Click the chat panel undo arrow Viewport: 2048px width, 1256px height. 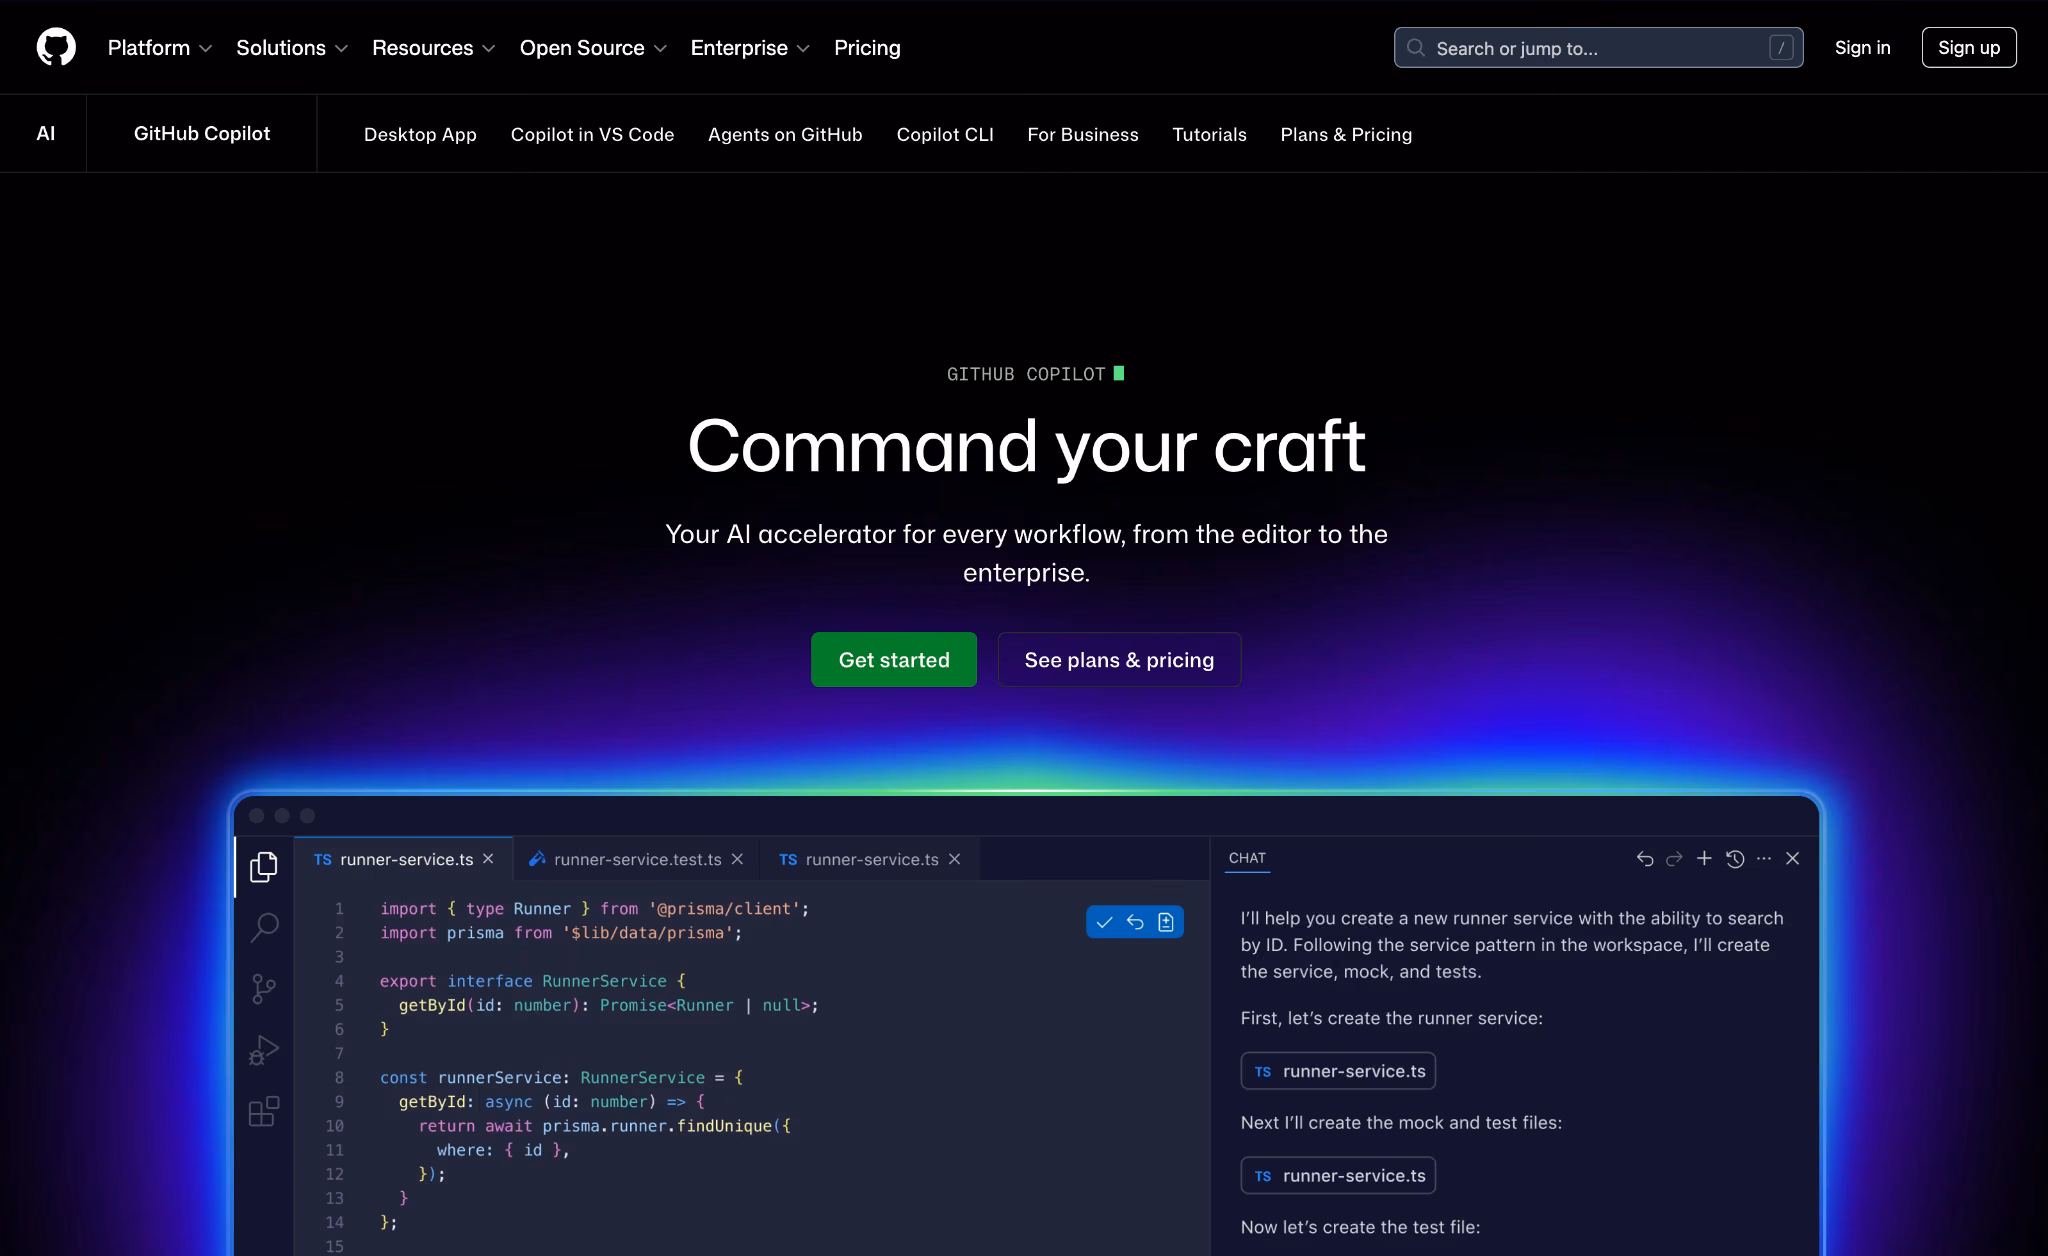(x=1645, y=858)
